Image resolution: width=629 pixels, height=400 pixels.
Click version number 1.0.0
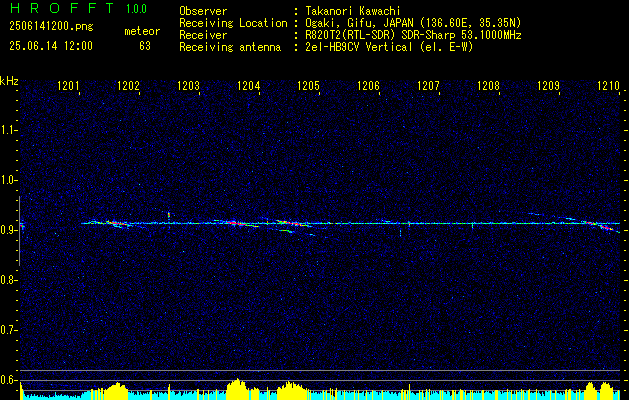tap(136, 9)
